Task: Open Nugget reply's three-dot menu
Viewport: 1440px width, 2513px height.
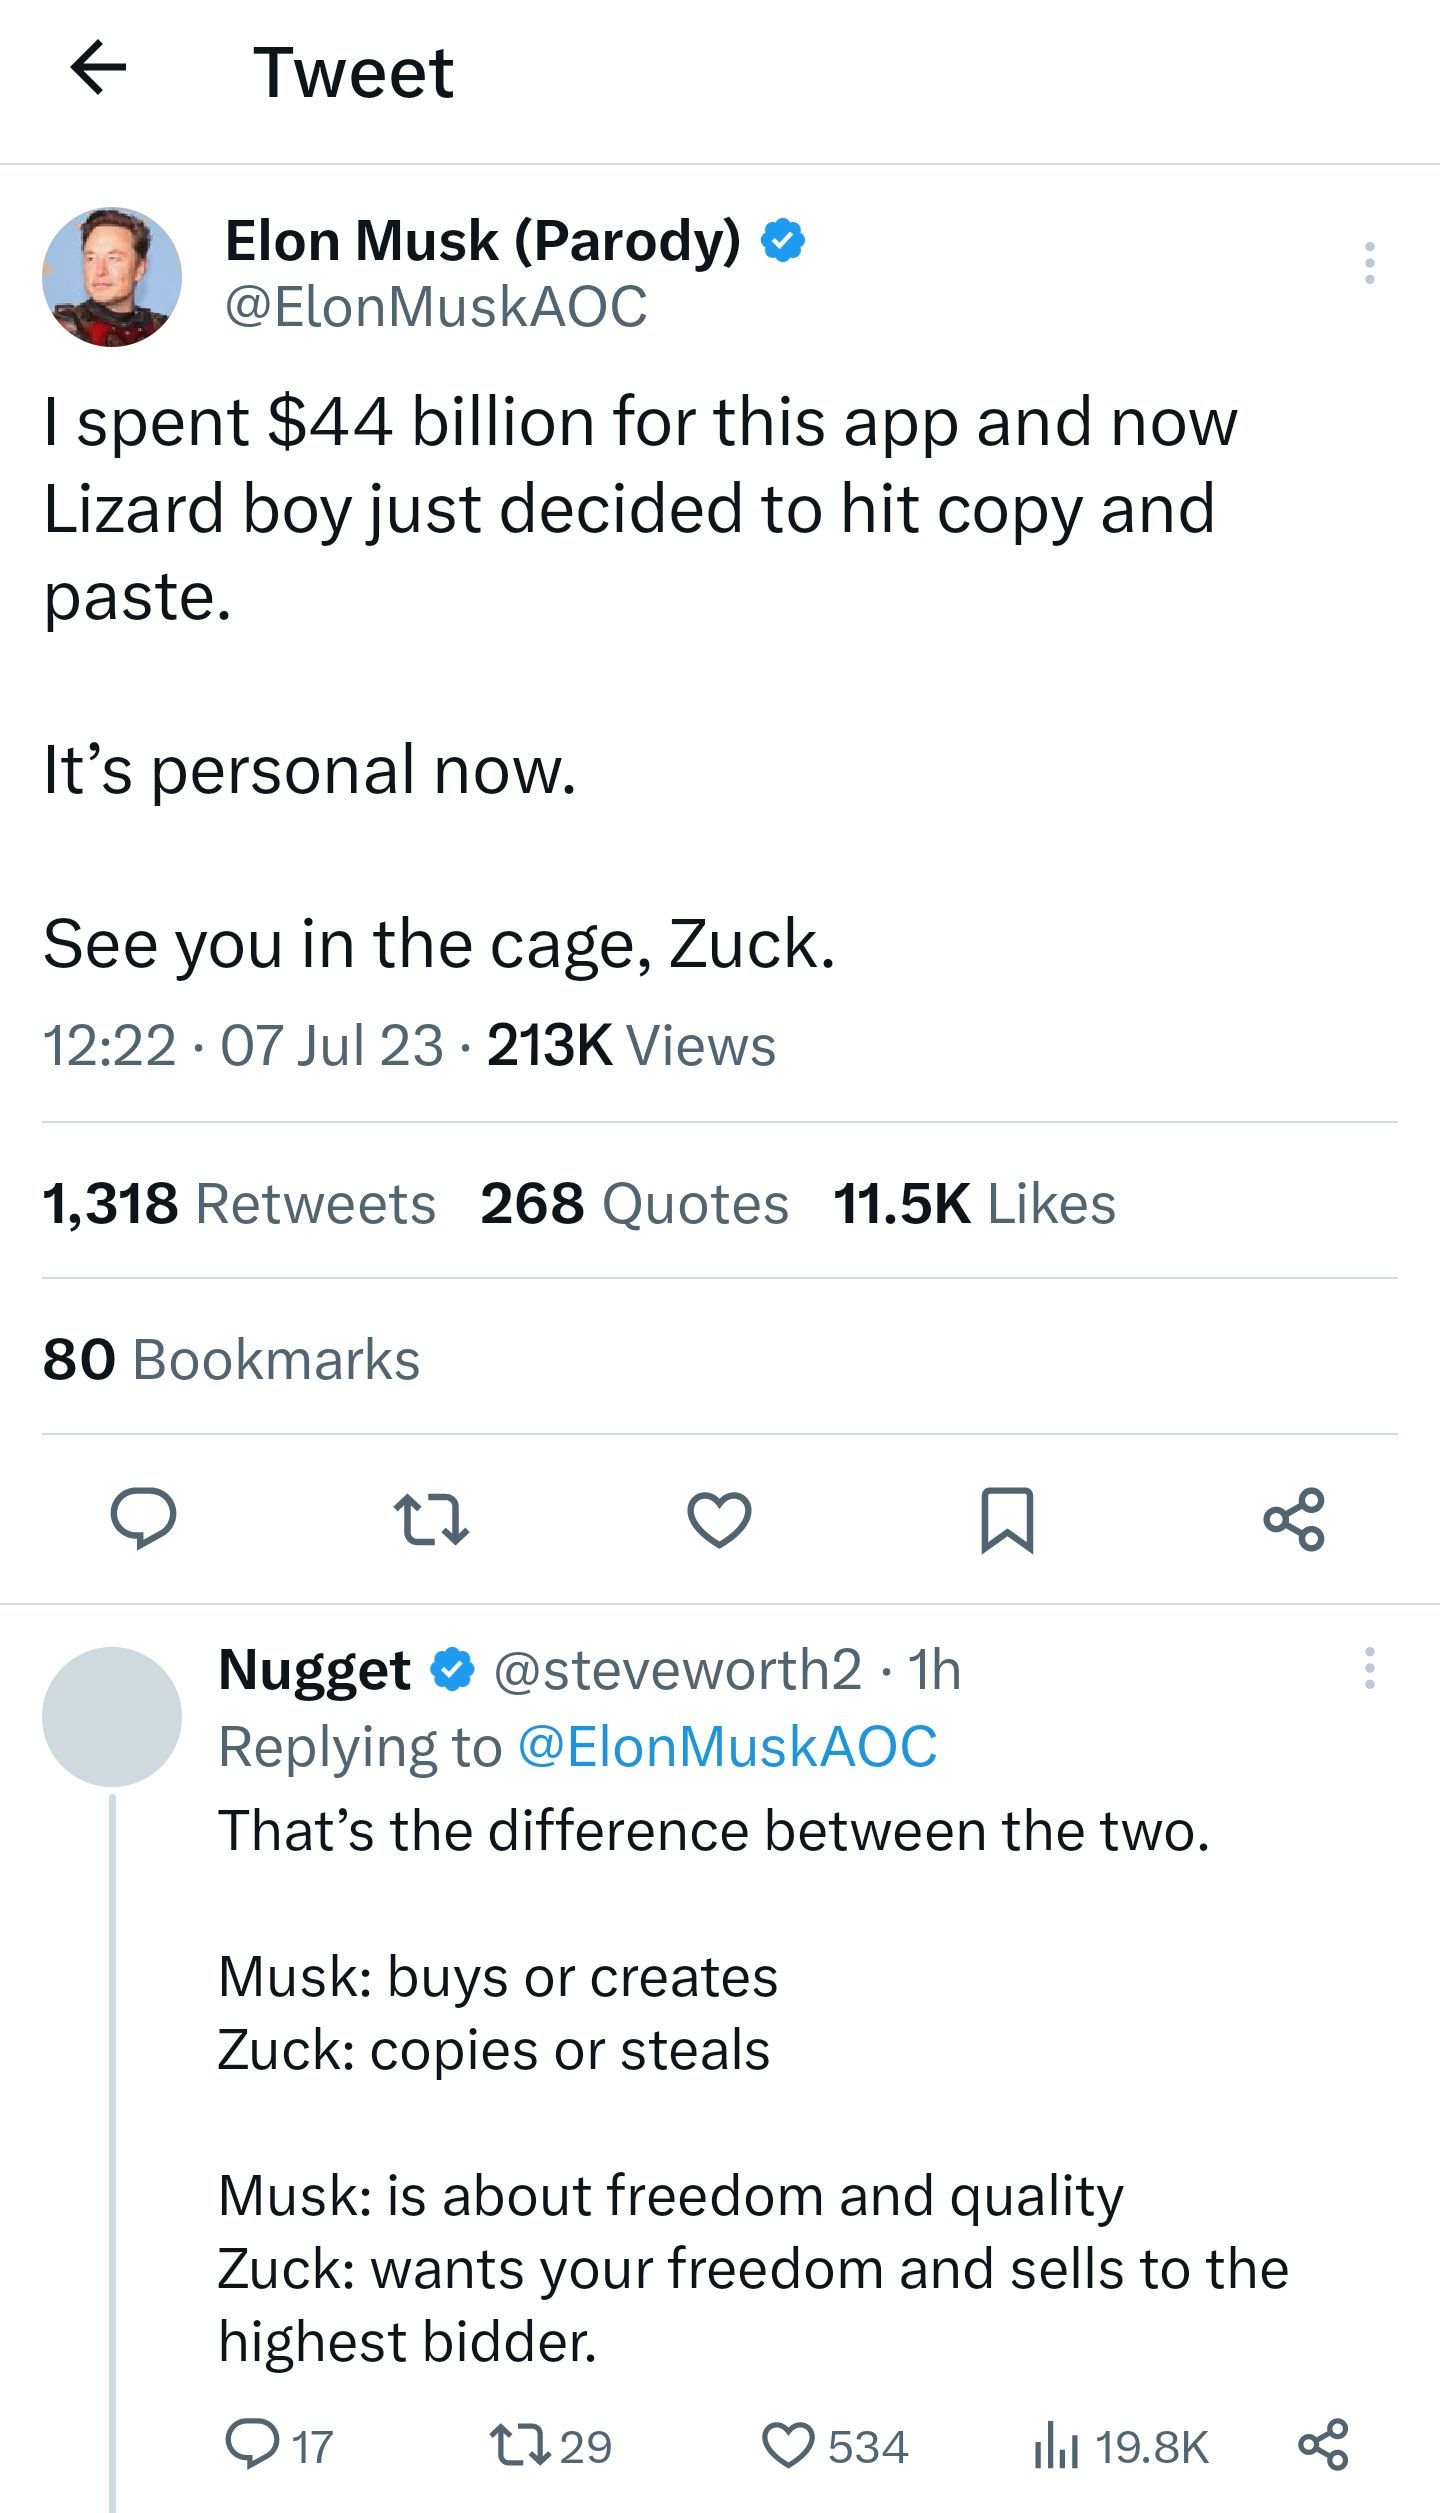Action: (1369, 1669)
